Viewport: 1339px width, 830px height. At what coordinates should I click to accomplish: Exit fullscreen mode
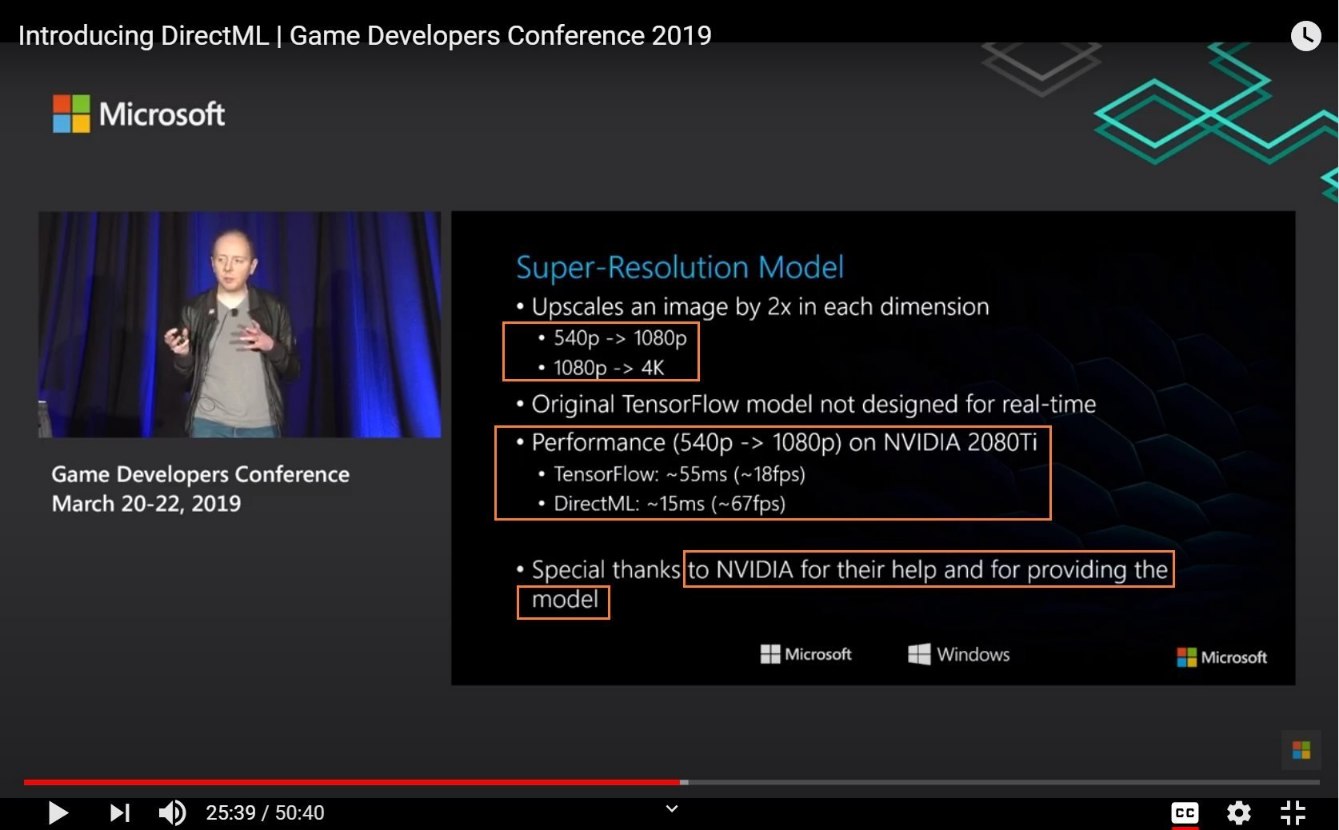click(x=1293, y=813)
